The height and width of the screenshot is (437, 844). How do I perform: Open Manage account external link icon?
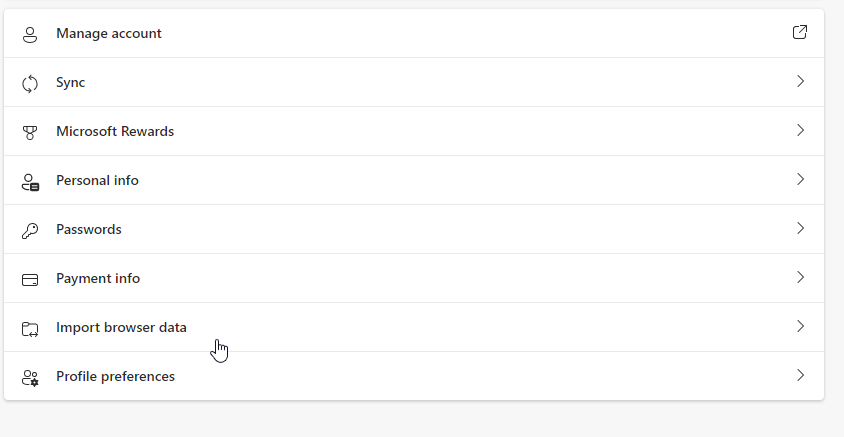[800, 32]
